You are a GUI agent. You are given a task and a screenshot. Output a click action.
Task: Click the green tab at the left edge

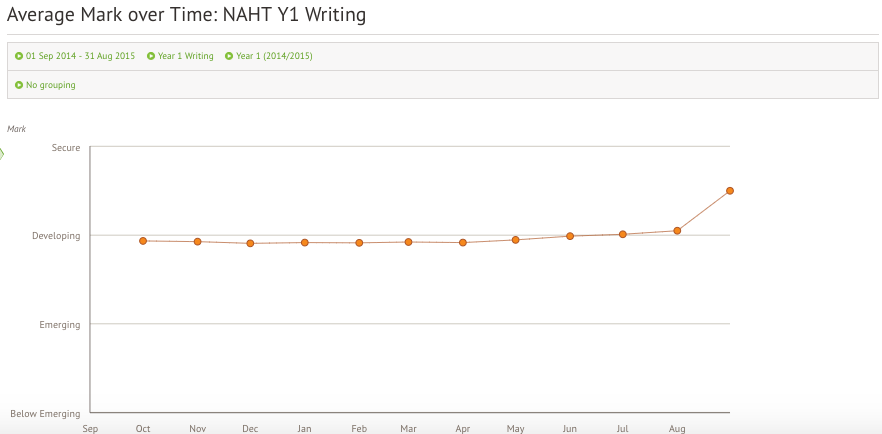[2, 154]
